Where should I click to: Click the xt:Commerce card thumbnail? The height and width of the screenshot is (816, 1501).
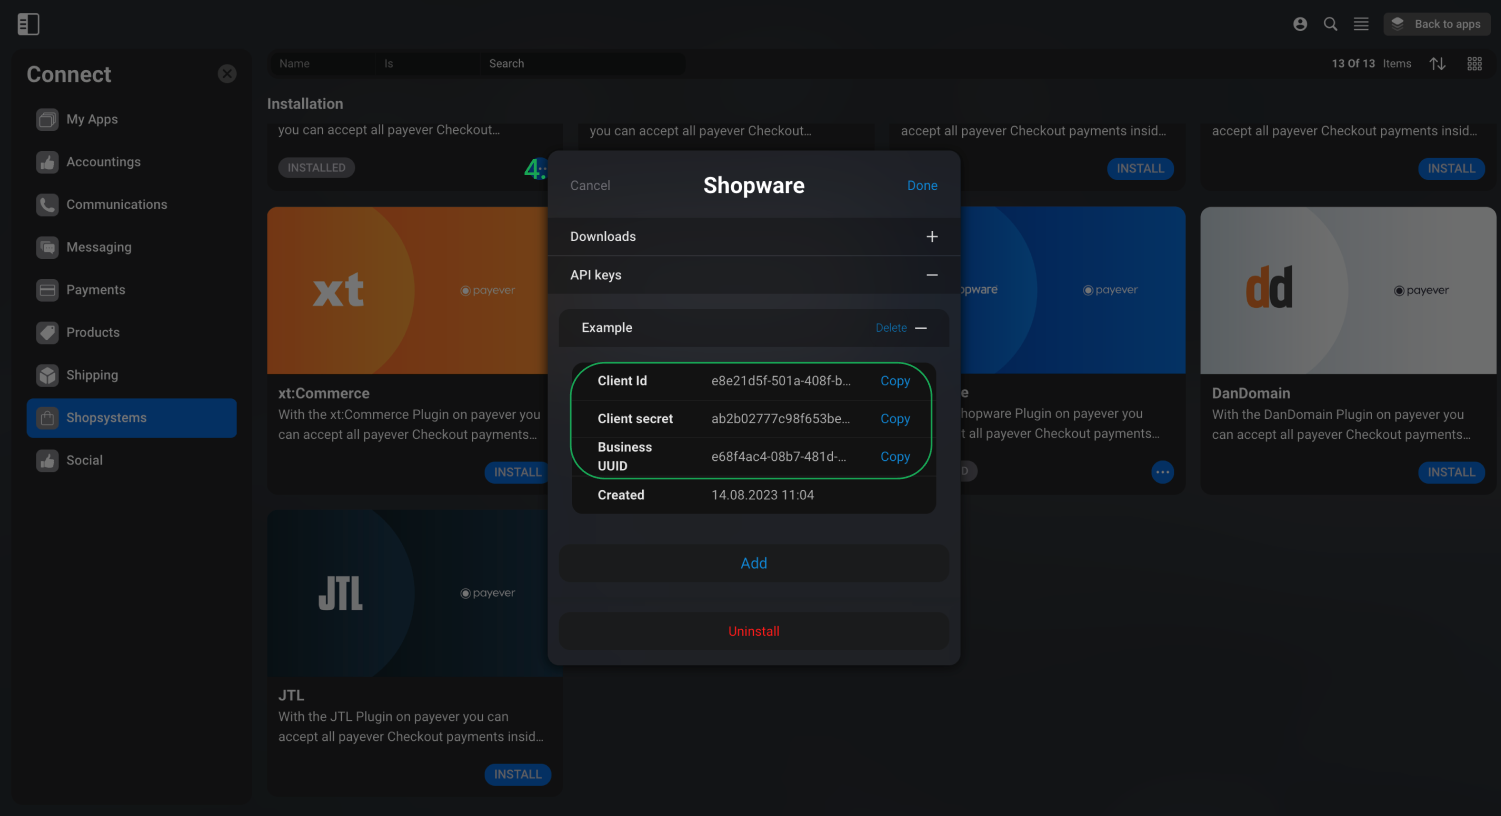point(408,290)
